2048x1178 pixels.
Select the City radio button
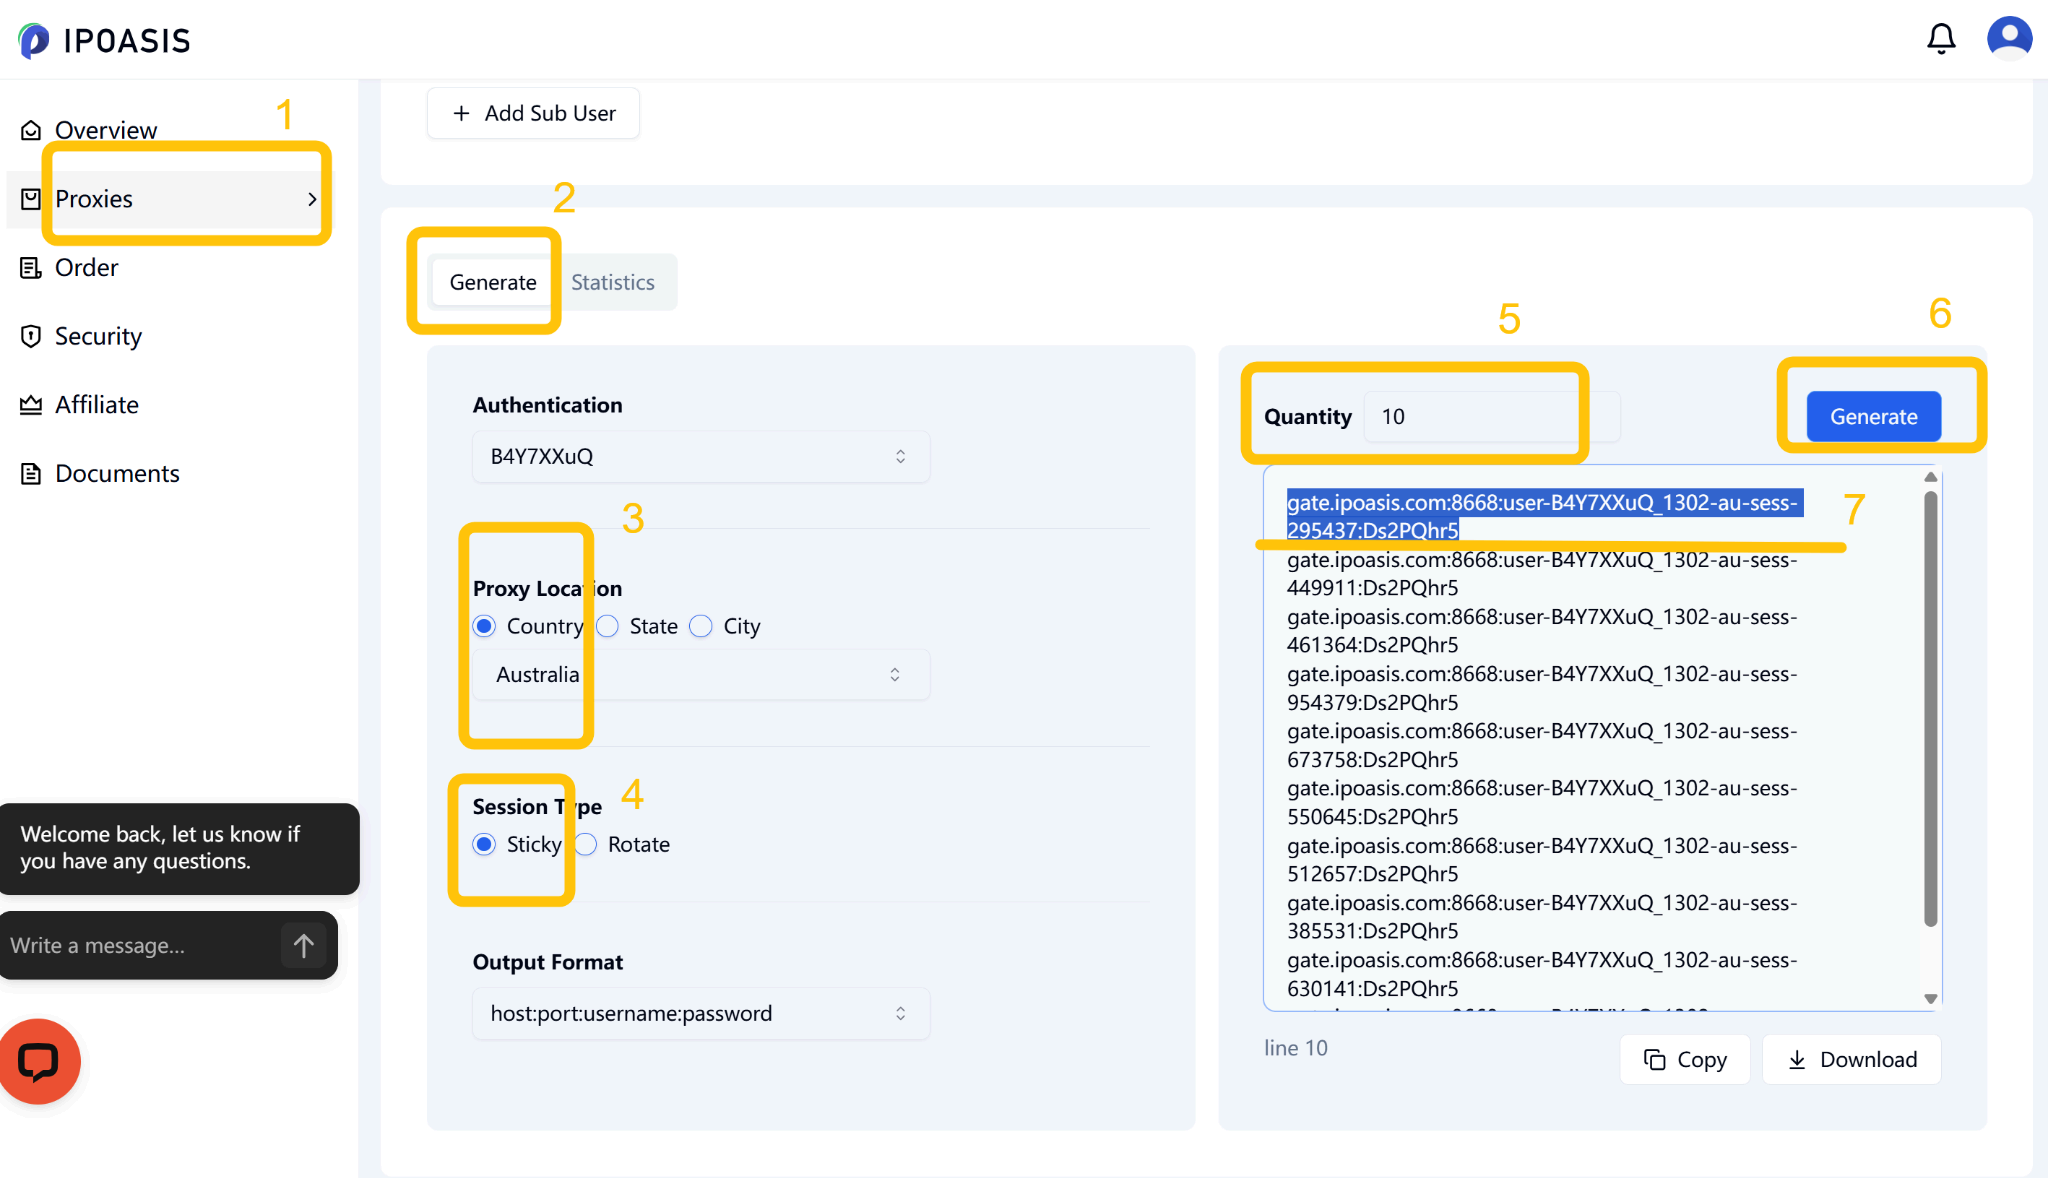(702, 626)
